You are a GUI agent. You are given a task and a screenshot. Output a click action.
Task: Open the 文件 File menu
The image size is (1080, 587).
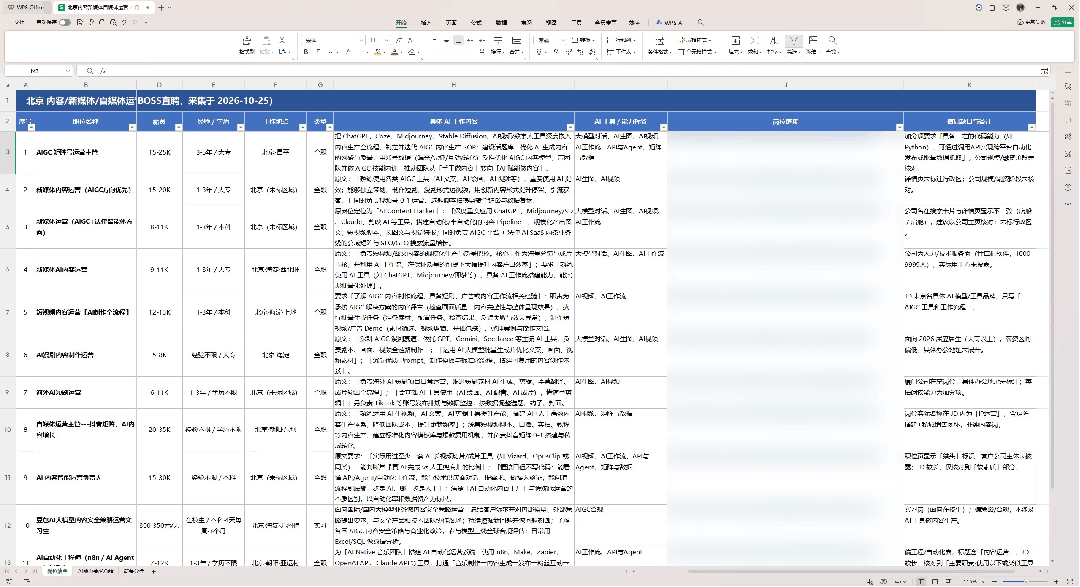click(x=19, y=22)
